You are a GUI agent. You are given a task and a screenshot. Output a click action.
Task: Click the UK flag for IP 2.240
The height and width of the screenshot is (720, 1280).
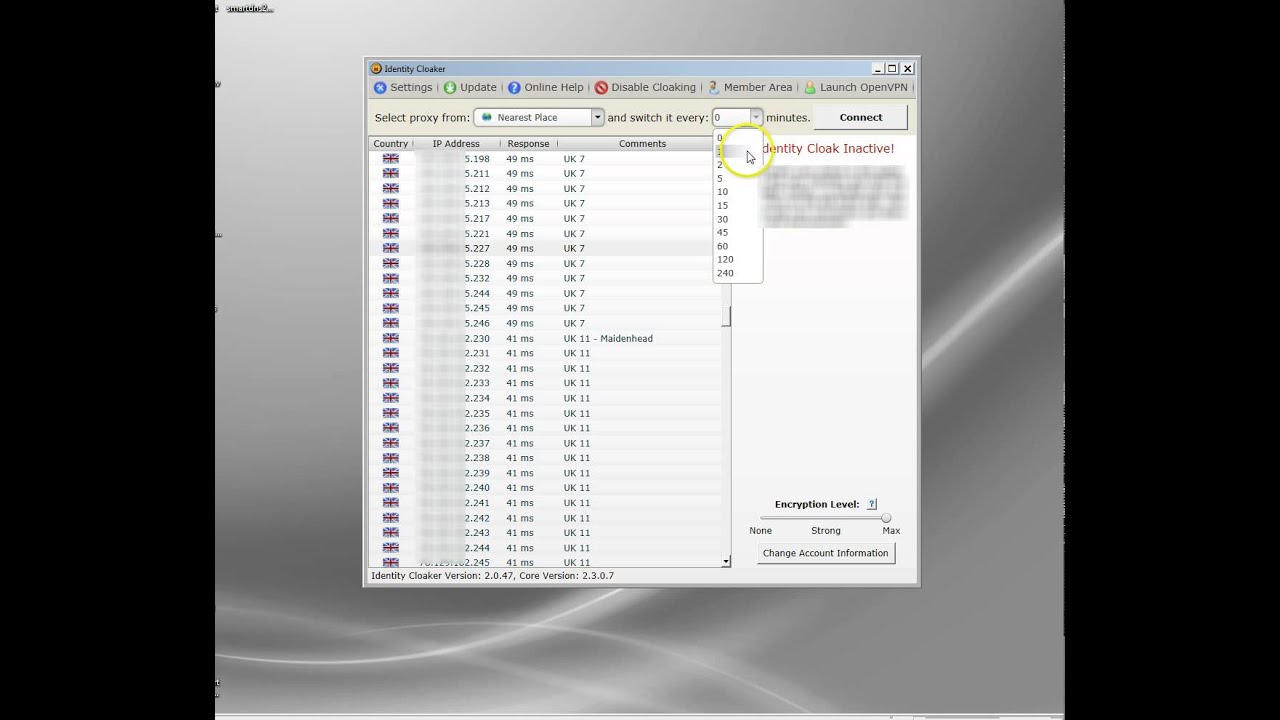[390, 488]
